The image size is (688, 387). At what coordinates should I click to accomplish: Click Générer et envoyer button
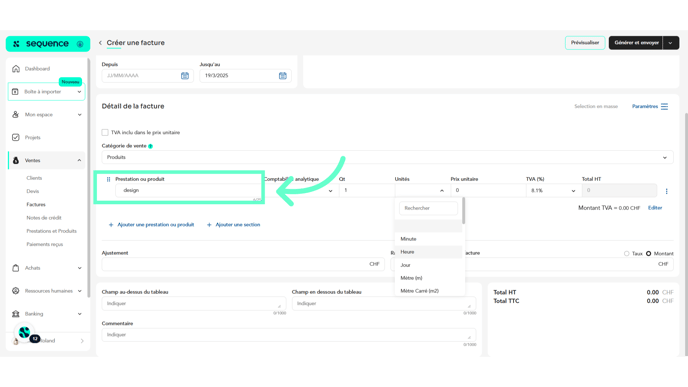636,43
